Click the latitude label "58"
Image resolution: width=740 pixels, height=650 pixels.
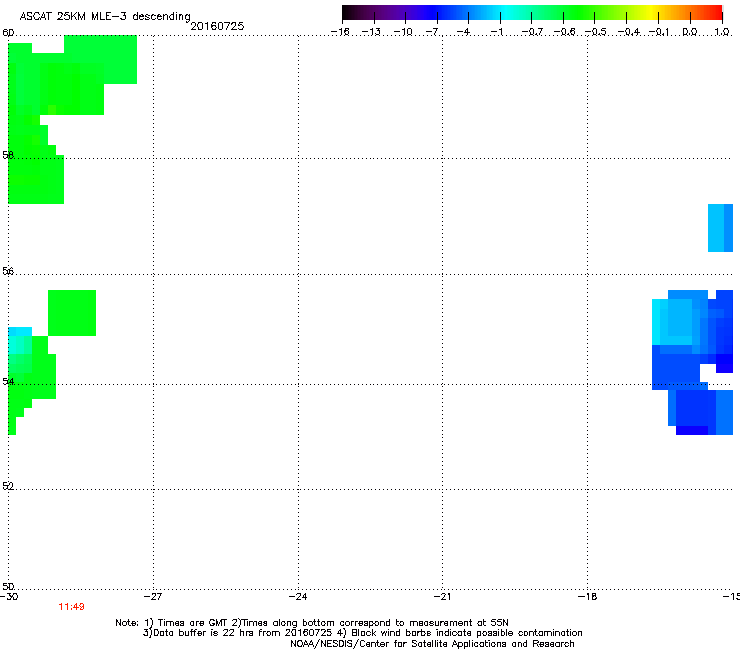(8, 155)
